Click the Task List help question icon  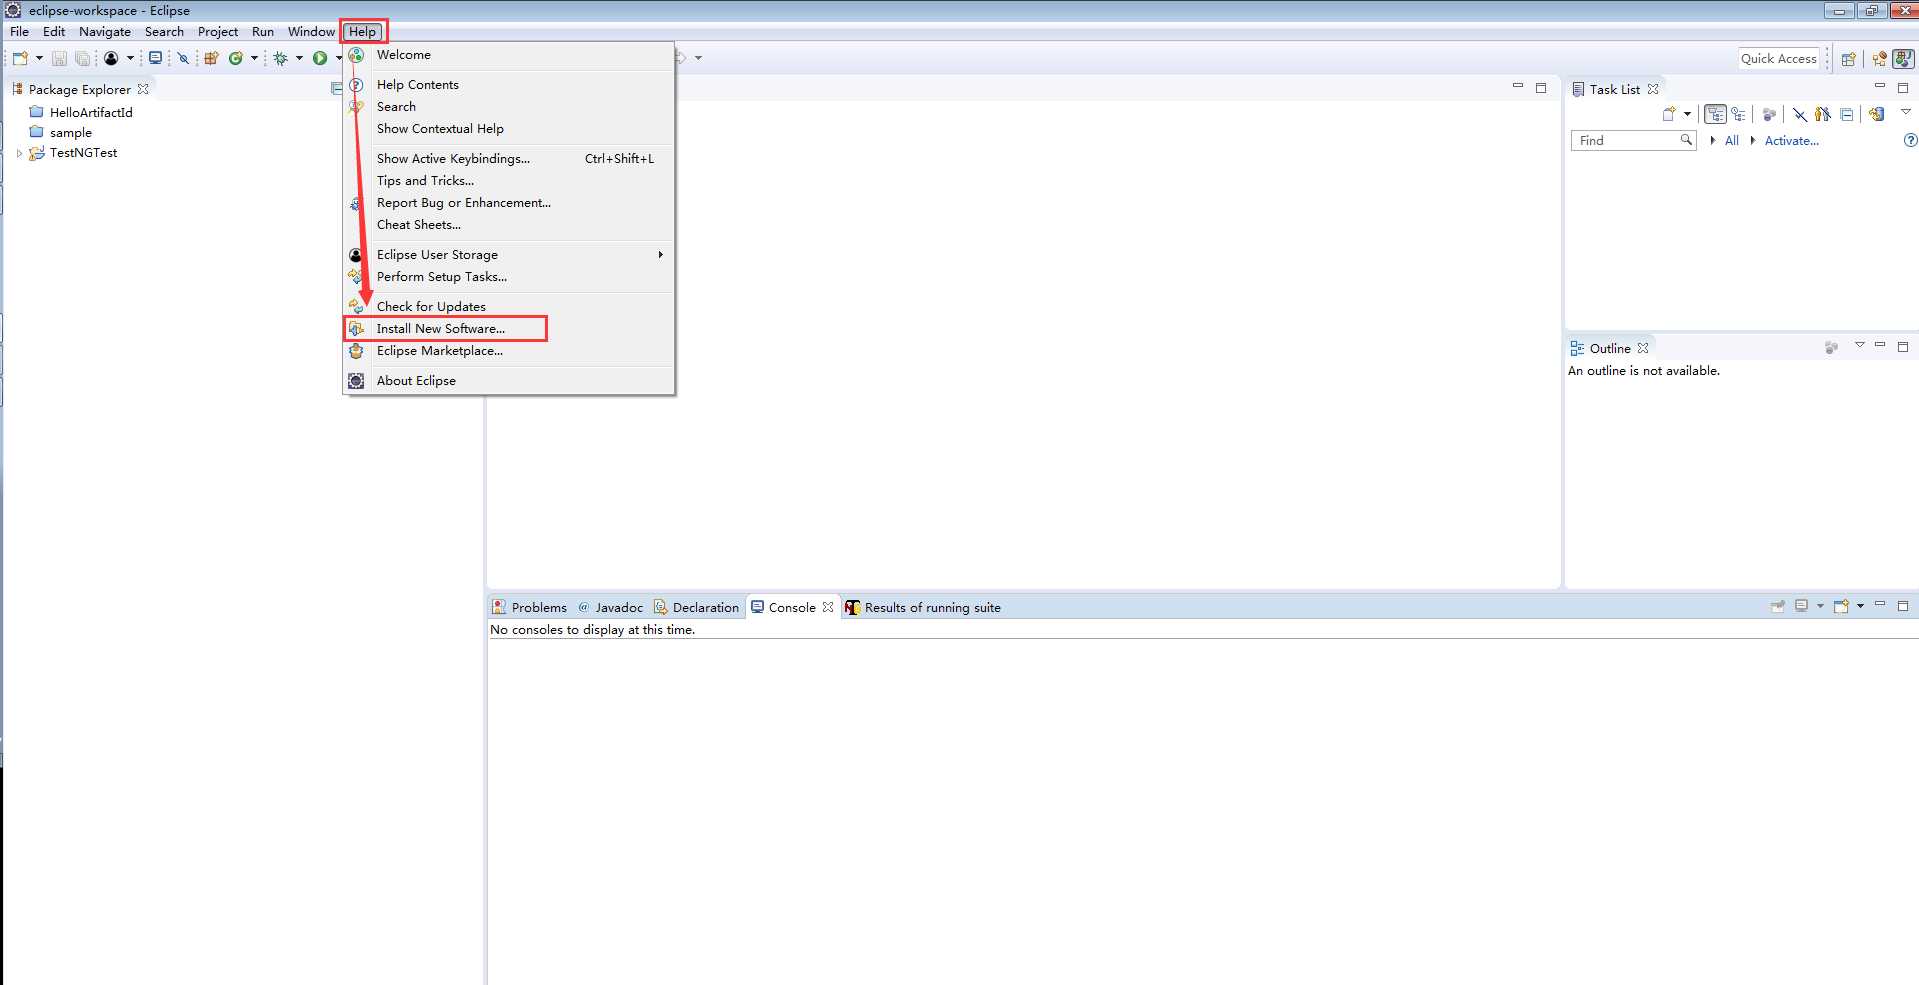coord(1910,140)
